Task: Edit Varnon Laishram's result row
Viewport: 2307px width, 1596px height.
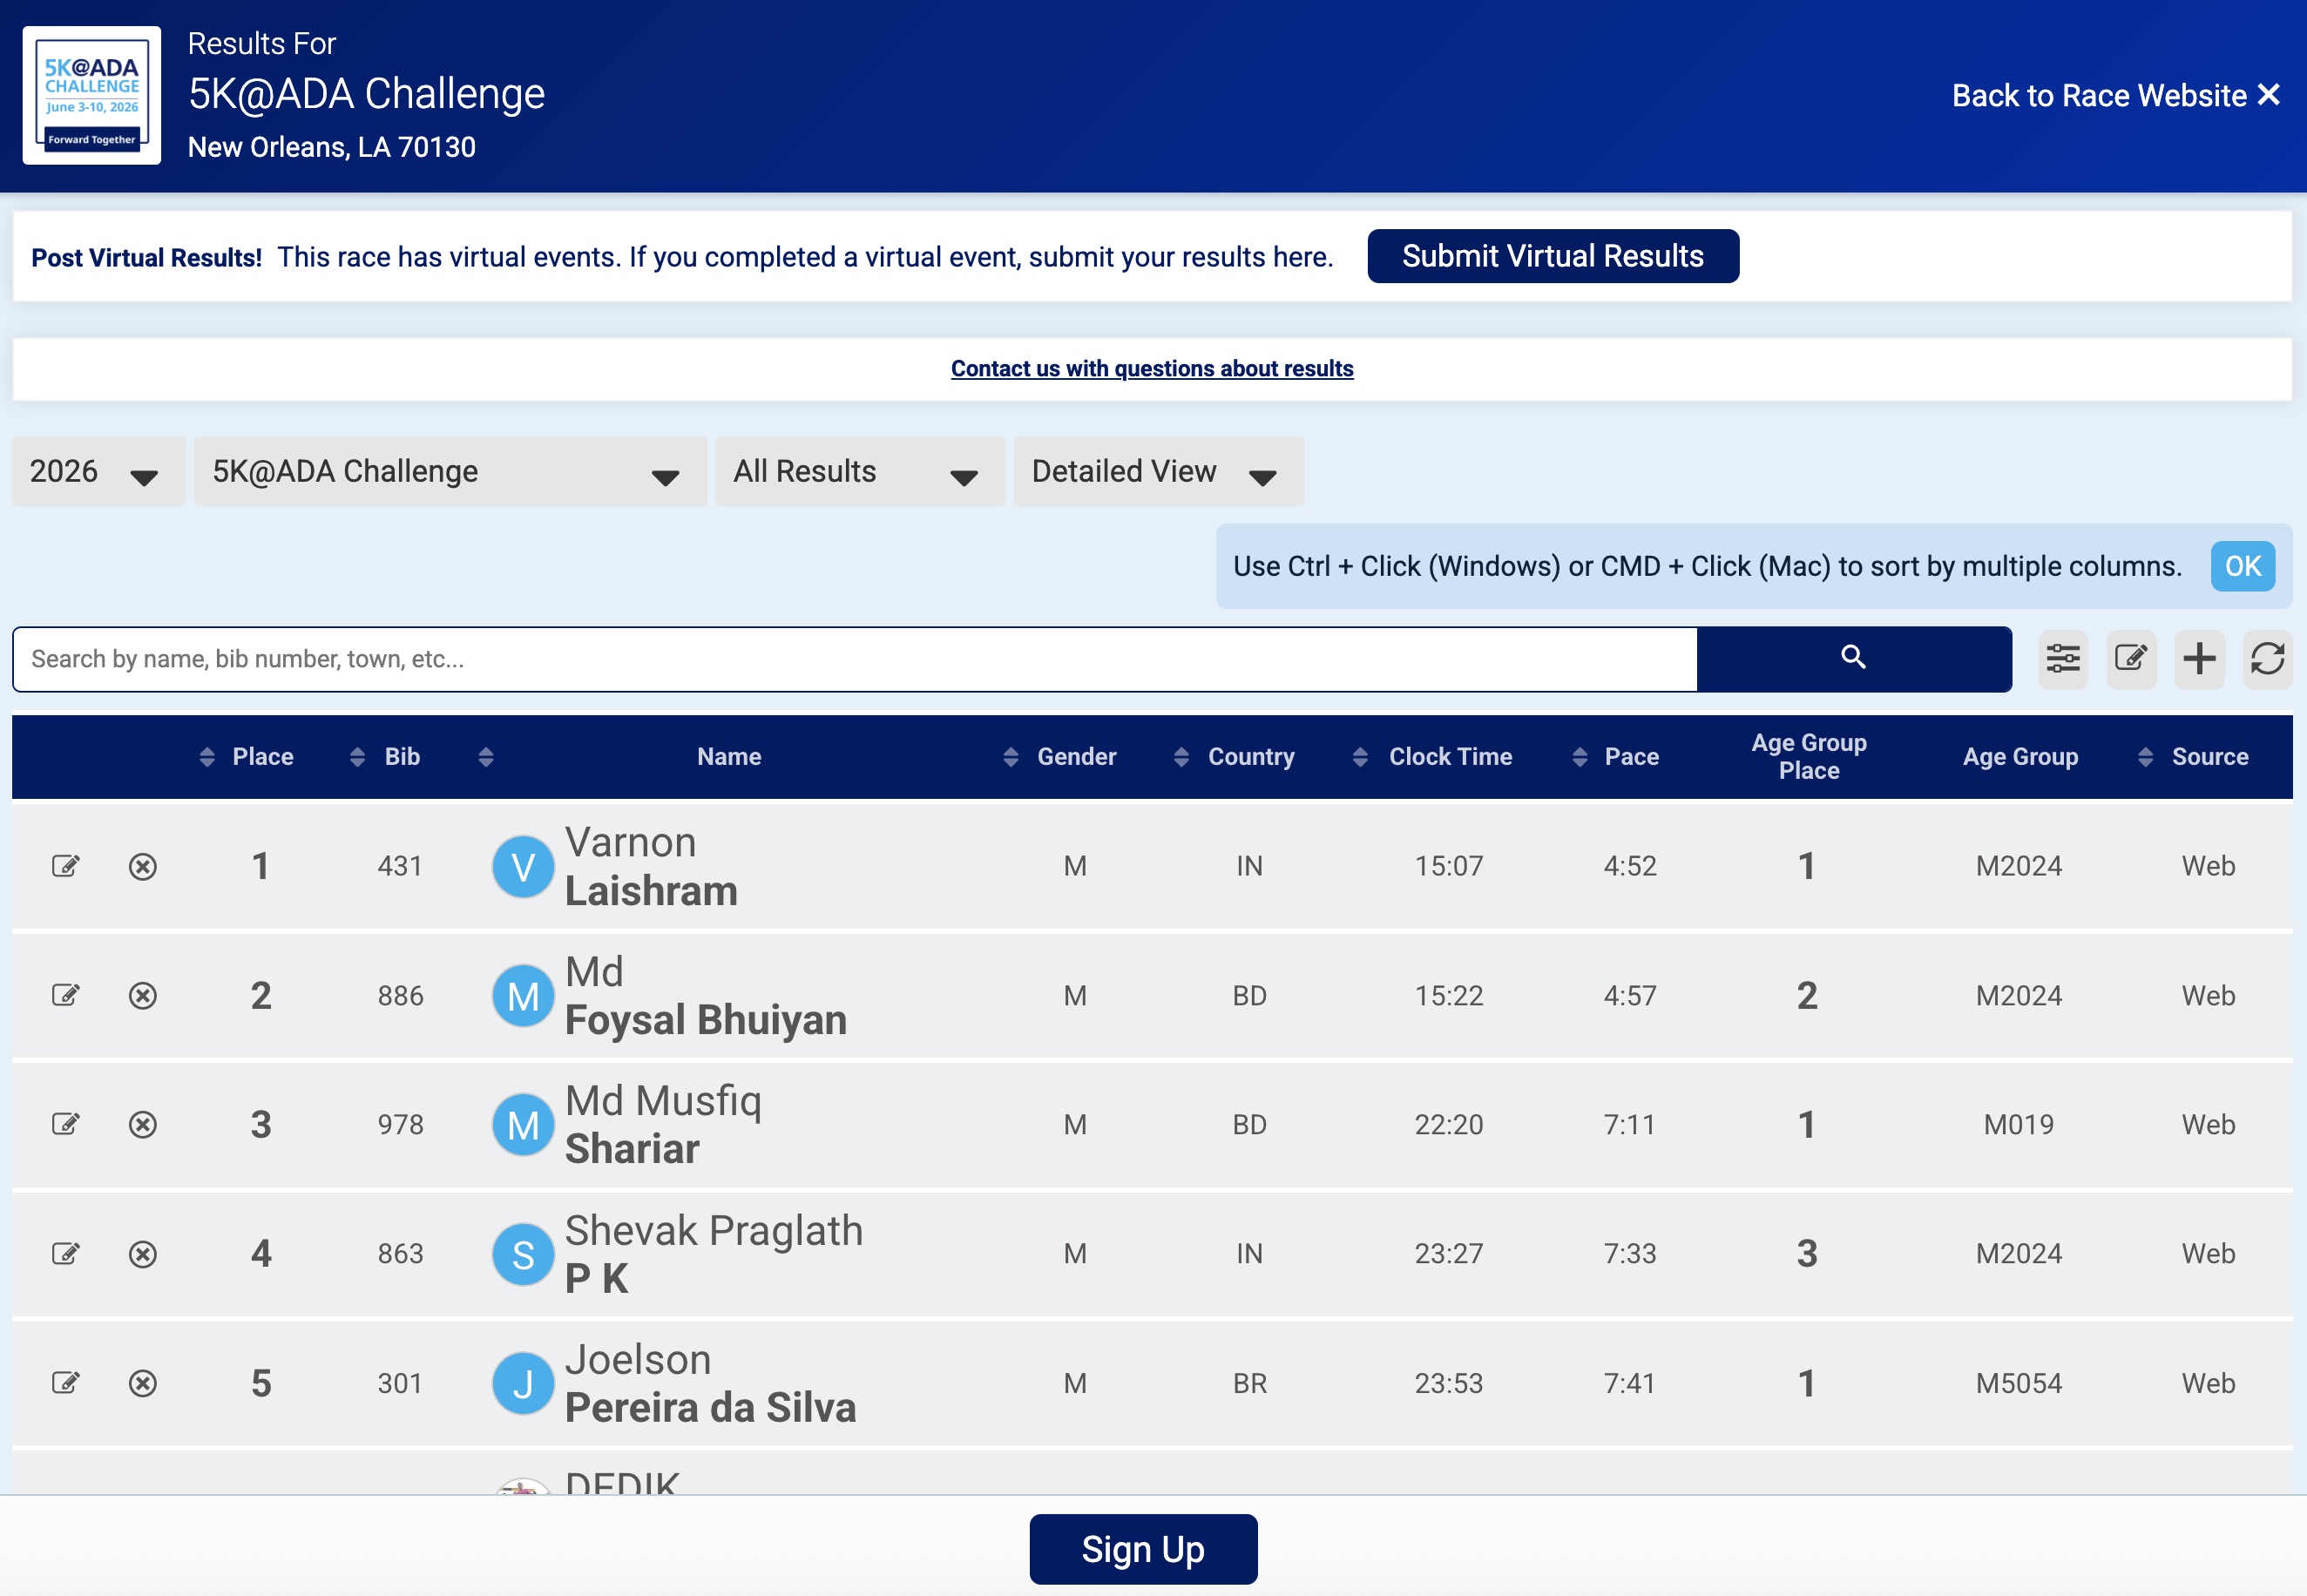Action: [x=66, y=866]
